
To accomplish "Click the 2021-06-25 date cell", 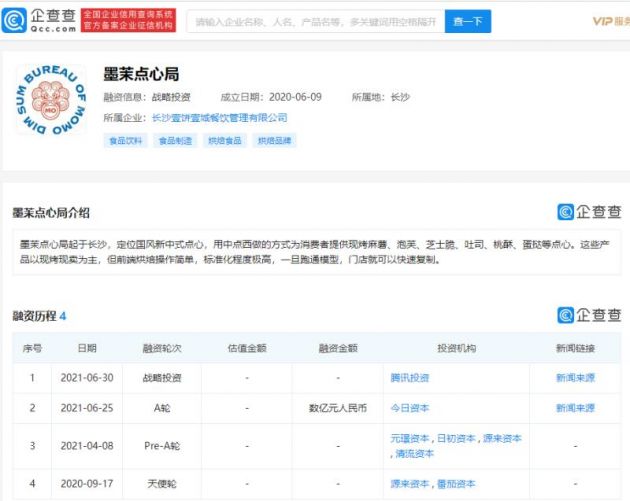I will pos(87,408).
